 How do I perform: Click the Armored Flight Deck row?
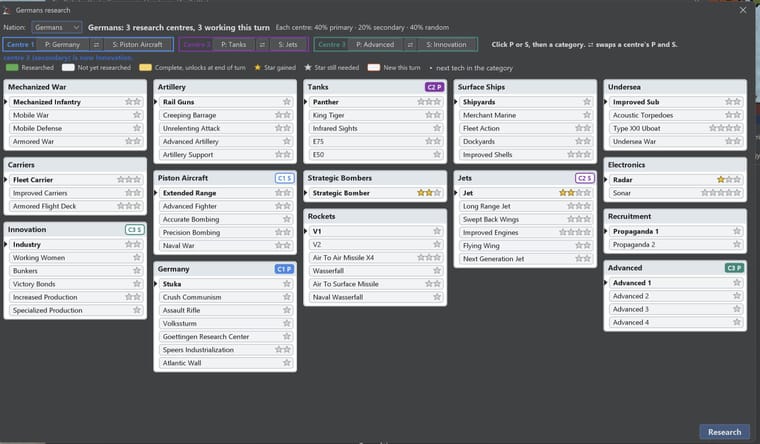pyautogui.click(x=76, y=206)
